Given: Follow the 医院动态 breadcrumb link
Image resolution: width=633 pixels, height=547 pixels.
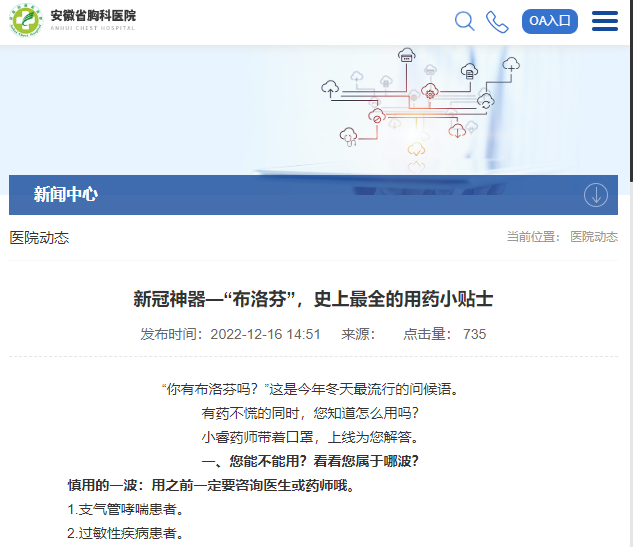Looking at the screenshot, I should [x=594, y=237].
